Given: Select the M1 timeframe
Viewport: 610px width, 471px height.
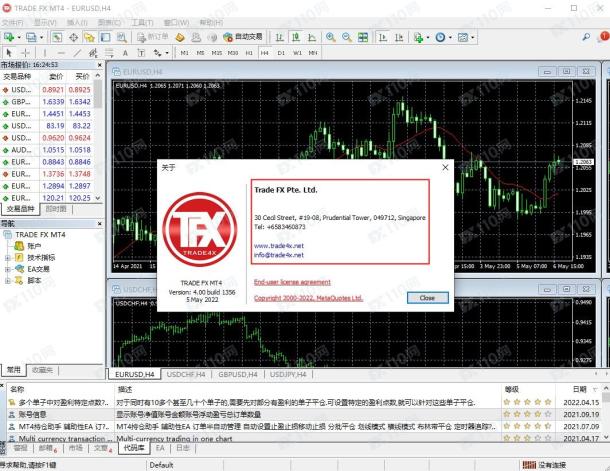Looking at the screenshot, I should [184, 53].
